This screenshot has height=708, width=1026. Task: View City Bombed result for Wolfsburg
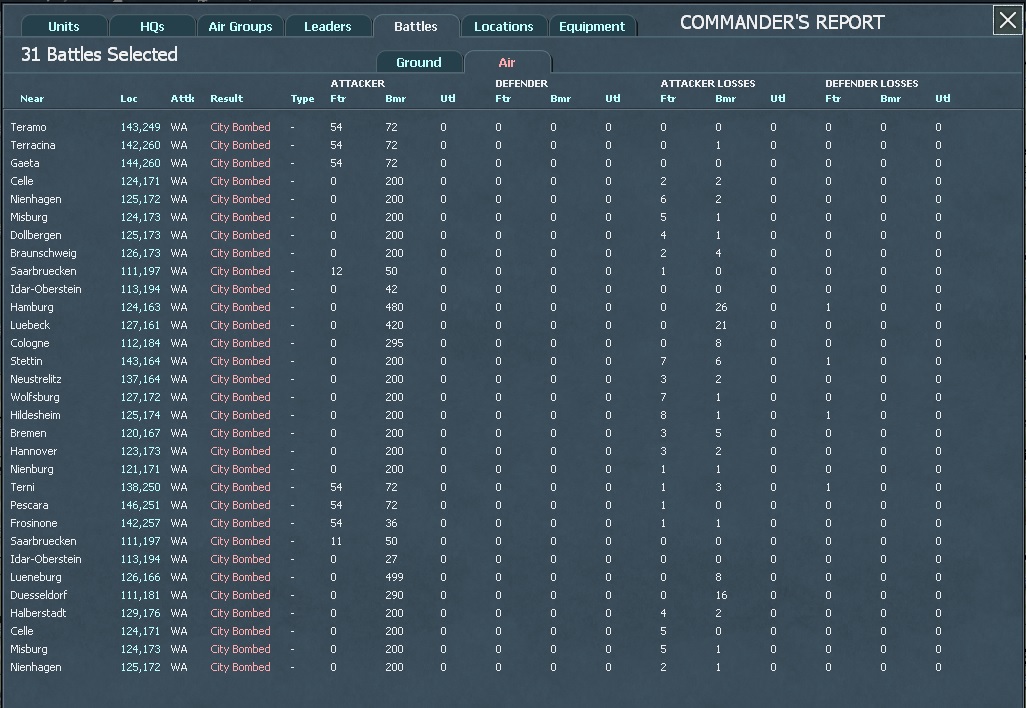(x=240, y=397)
